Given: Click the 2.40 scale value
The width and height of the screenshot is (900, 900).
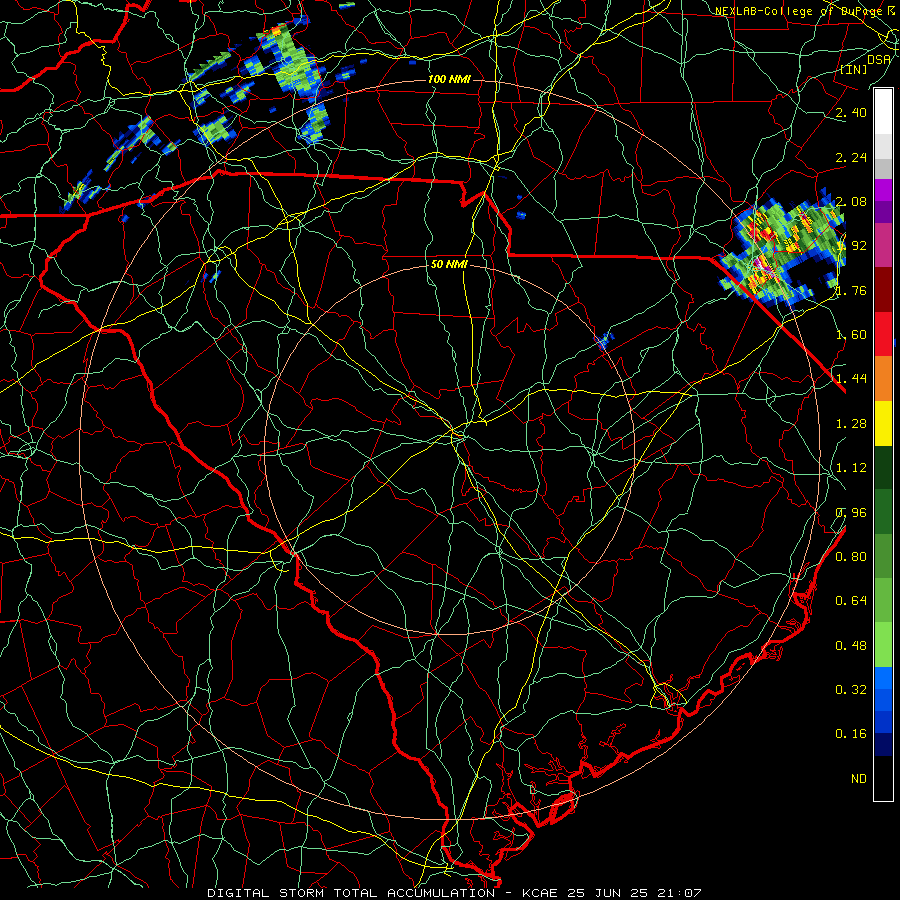Looking at the screenshot, I should pos(851,112).
